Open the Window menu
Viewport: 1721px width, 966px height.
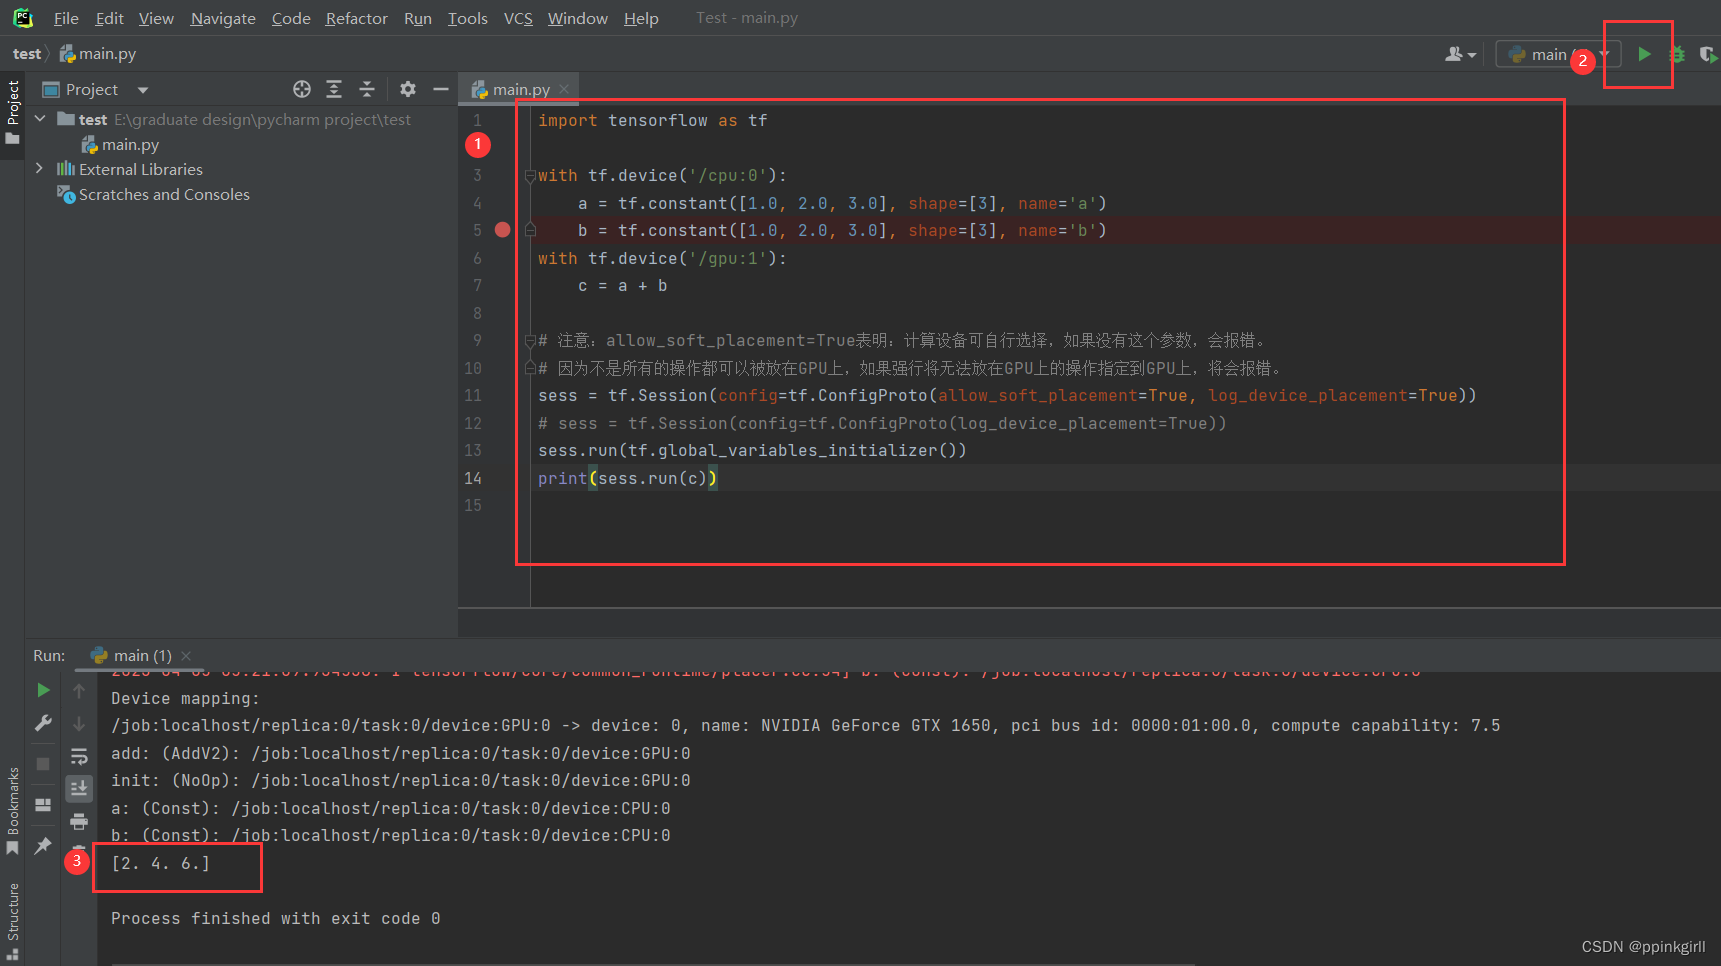click(577, 18)
